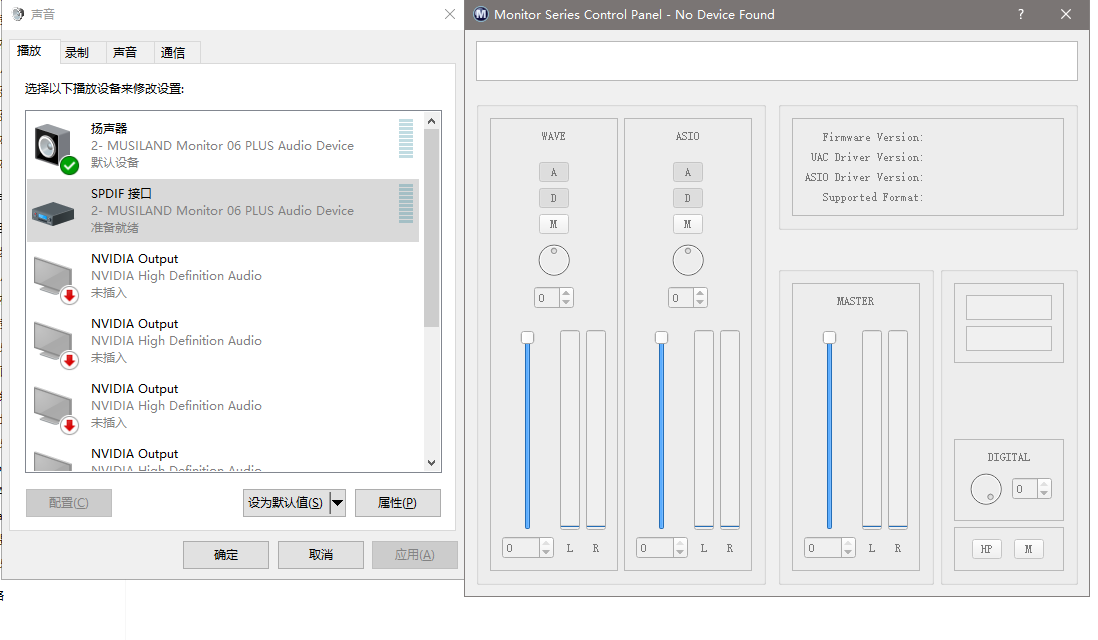Image resolution: width=1098 pixels, height=640 pixels.
Task: Open the 设为默认值 dropdown arrow
Action: tap(337, 503)
